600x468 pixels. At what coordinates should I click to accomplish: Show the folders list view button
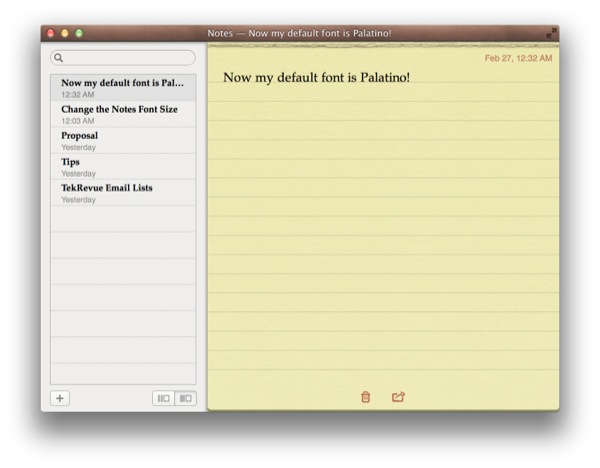click(163, 398)
